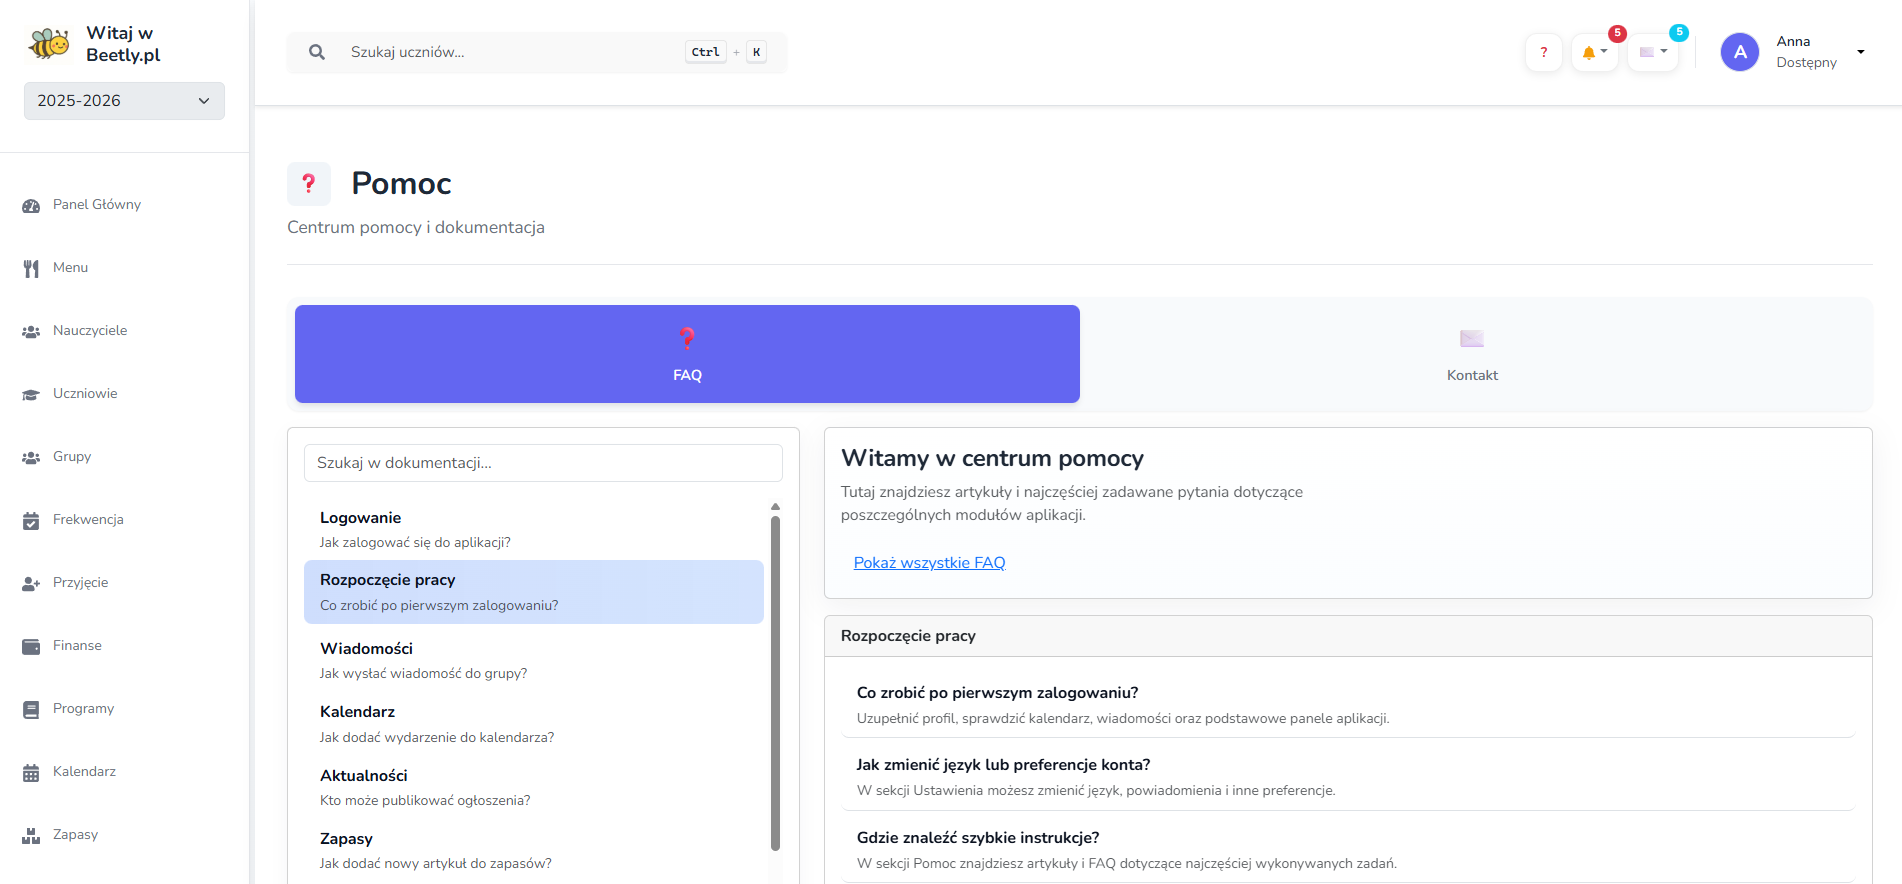Select the Wiadomości help topic
1902x884 pixels.
point(534,660)
